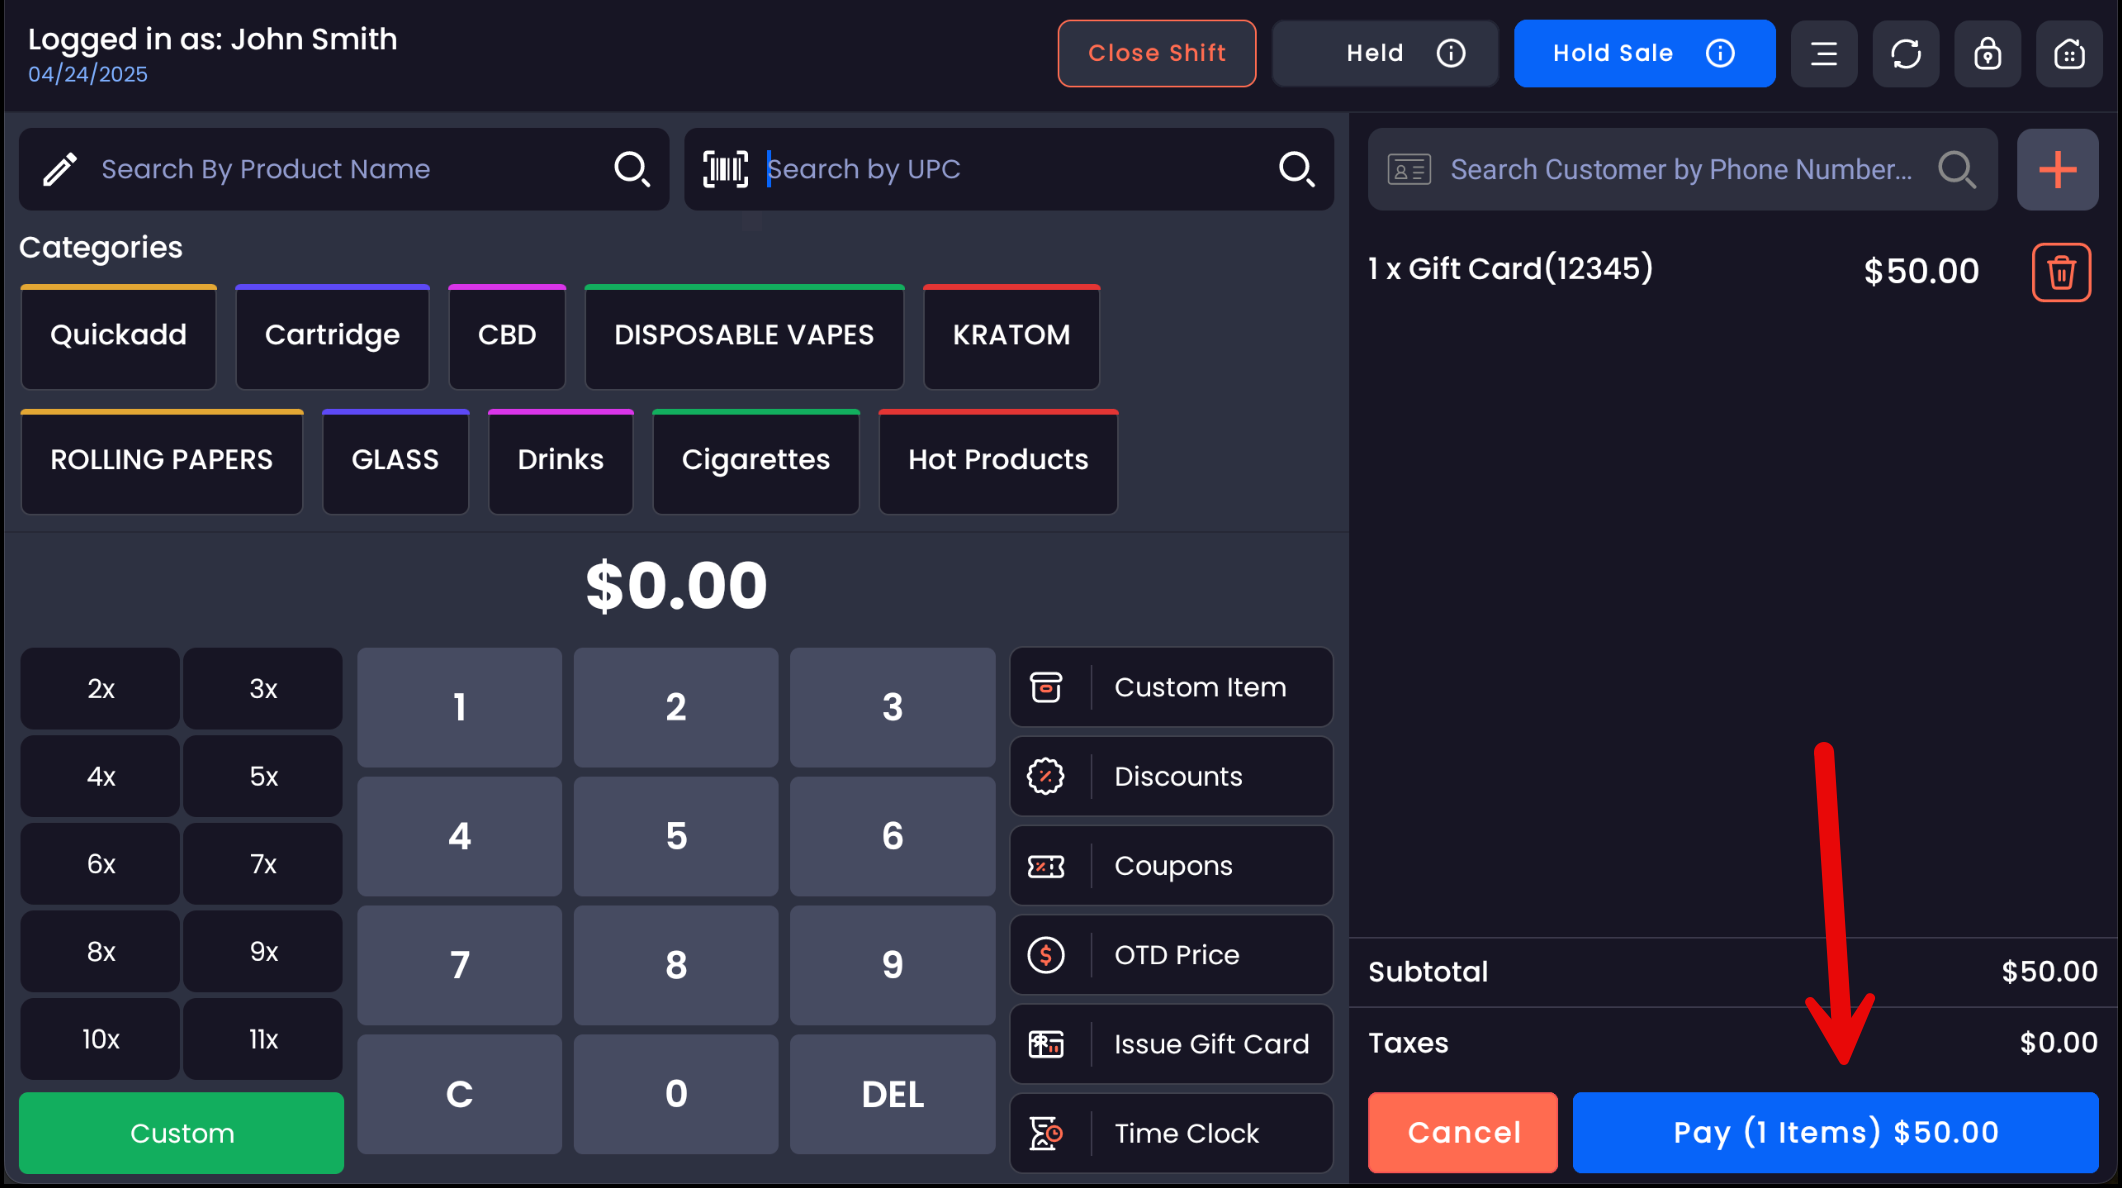Open the Coupons option
This screenshot has width=2122, height=1188.
click(x=1171, y=866)
